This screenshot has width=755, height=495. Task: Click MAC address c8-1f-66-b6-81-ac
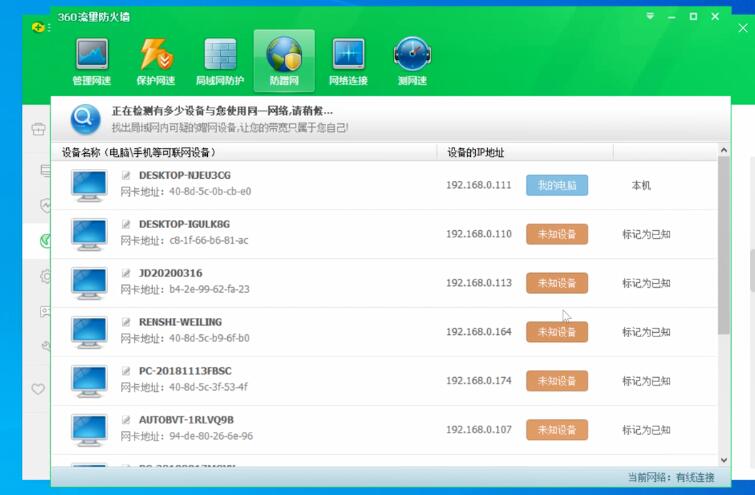pyautogui.click(x=208, y=240)
